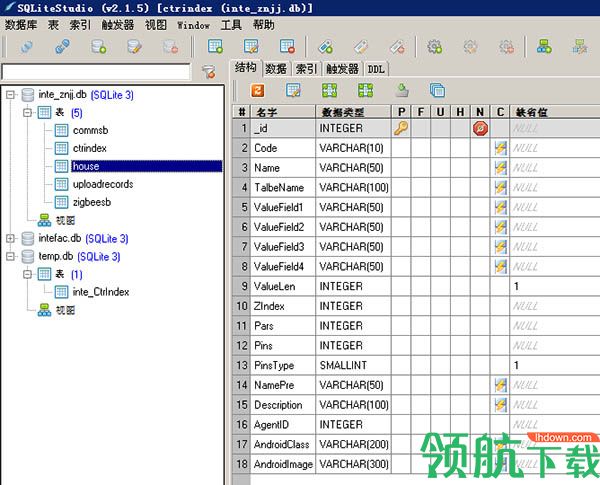Click the connect to database toolbar icon
The height and width of the screenshot is (485, 600).
(x=26, y=47)
